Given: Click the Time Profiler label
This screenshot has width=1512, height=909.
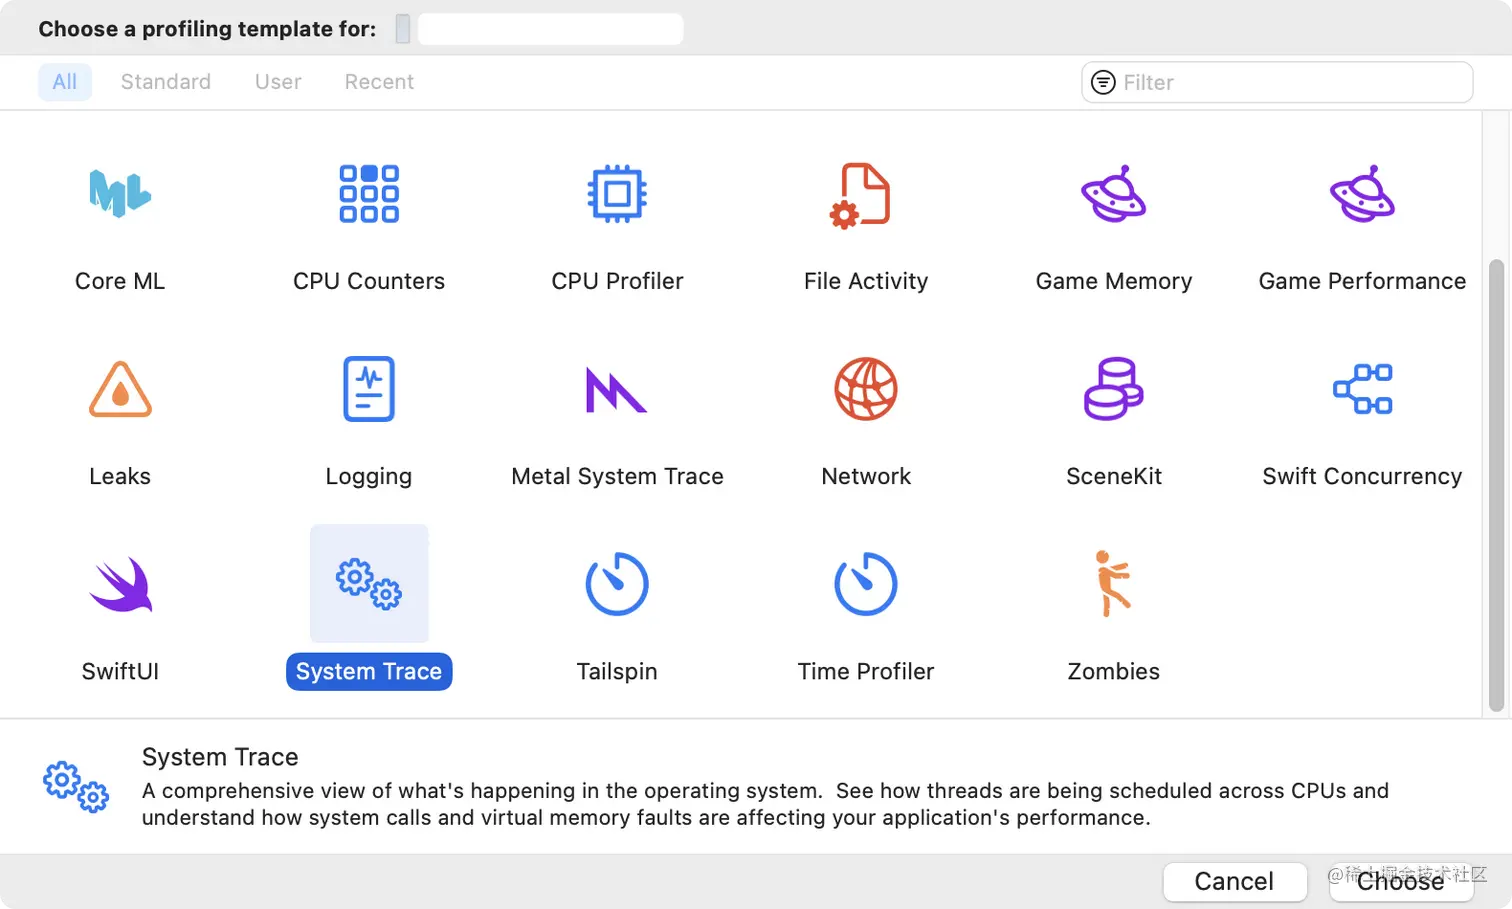Looking at the screenshot, I should 866,671.
